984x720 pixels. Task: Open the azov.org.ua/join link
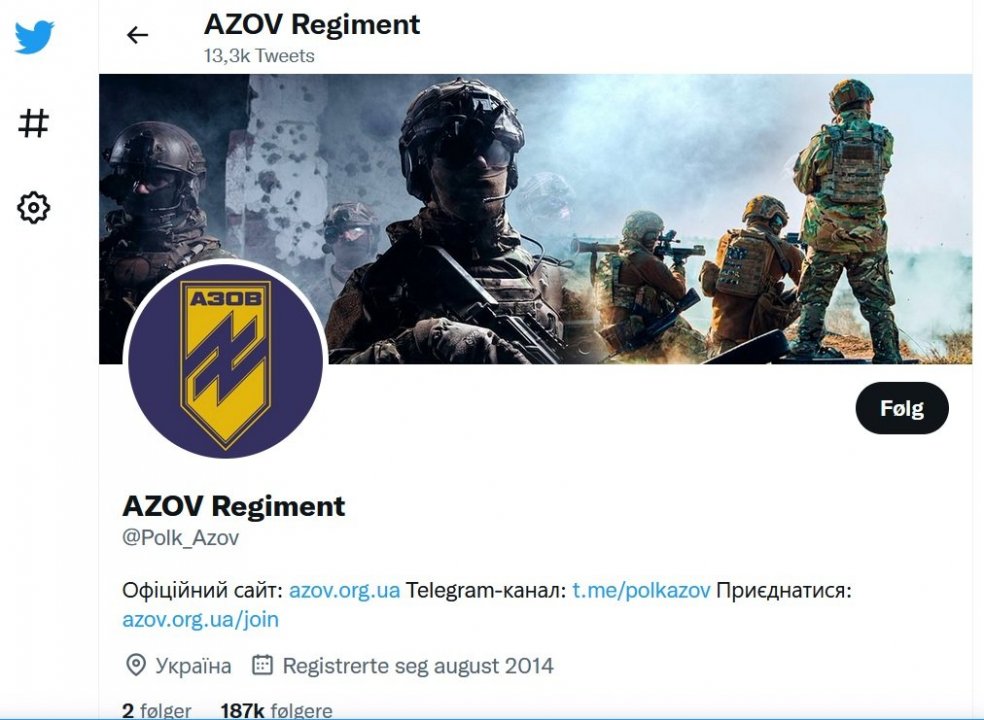tap(200, 620)
